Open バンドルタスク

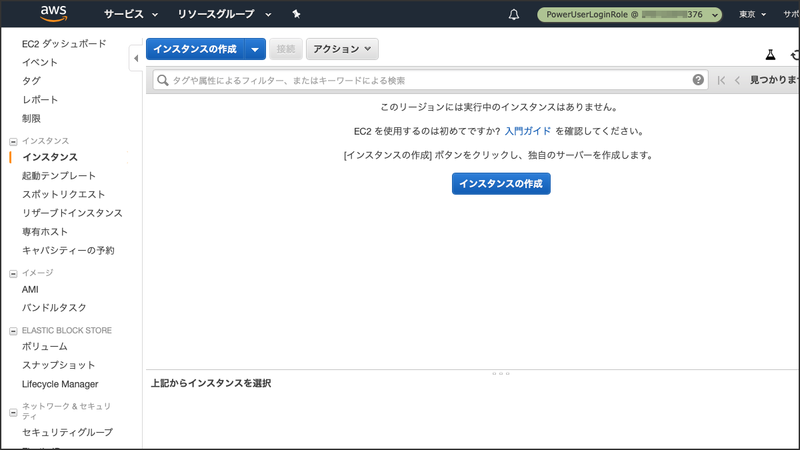click(54, 308)
